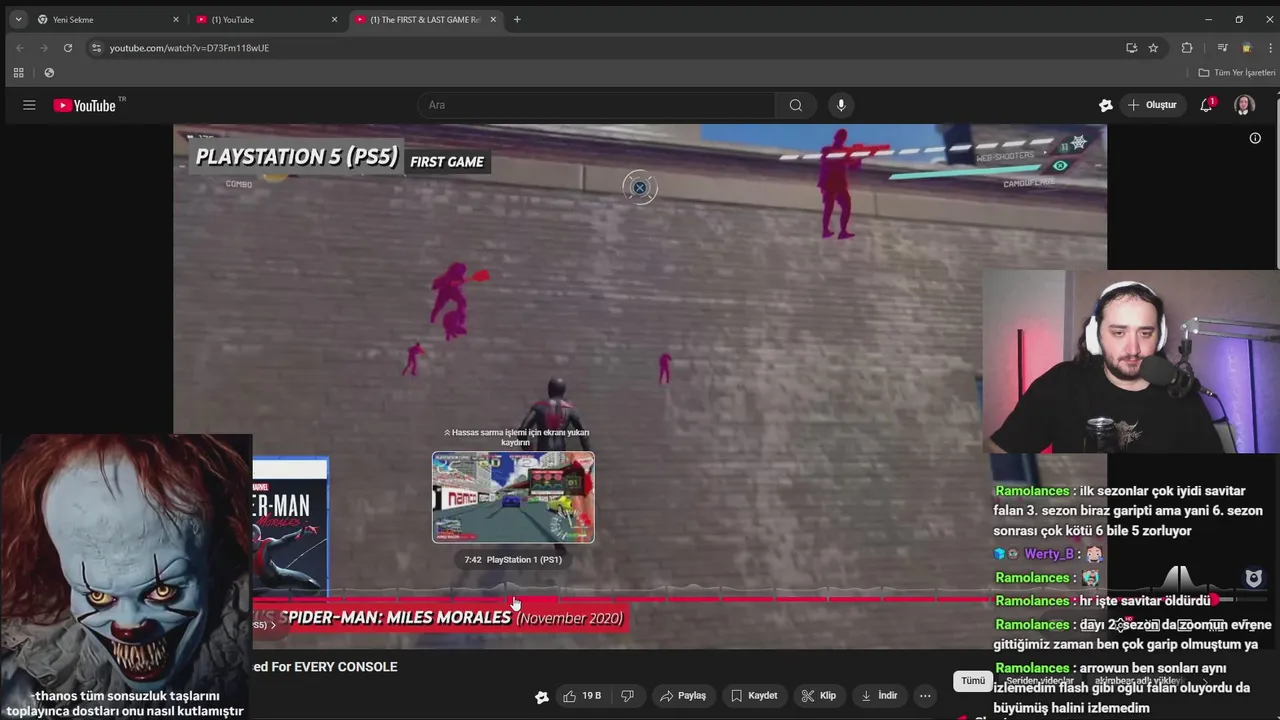Viewport: 1280px width, 720px height.
Task: Click the site info icon in address bar
Action: click(x=96, y=47)
